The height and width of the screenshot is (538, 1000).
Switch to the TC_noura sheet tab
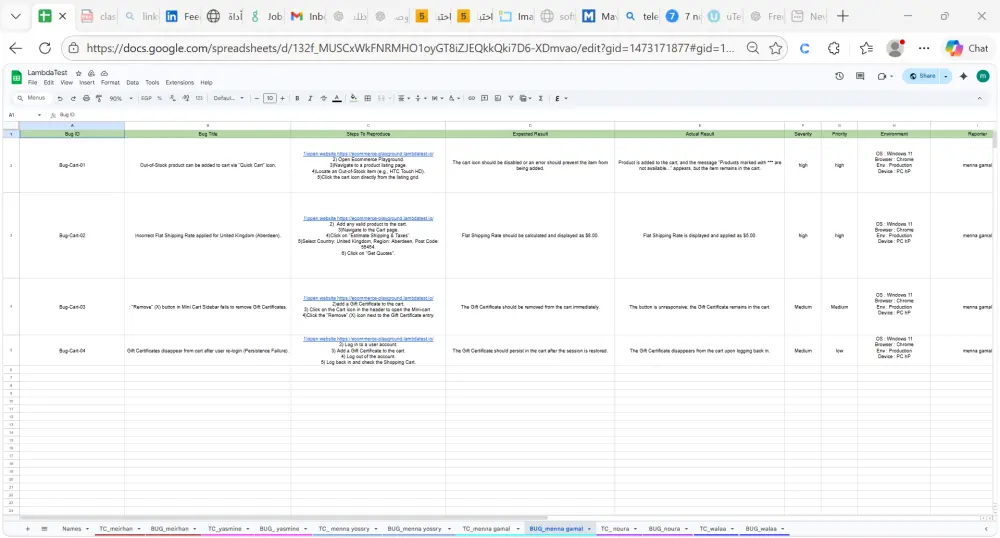(618, 529)
